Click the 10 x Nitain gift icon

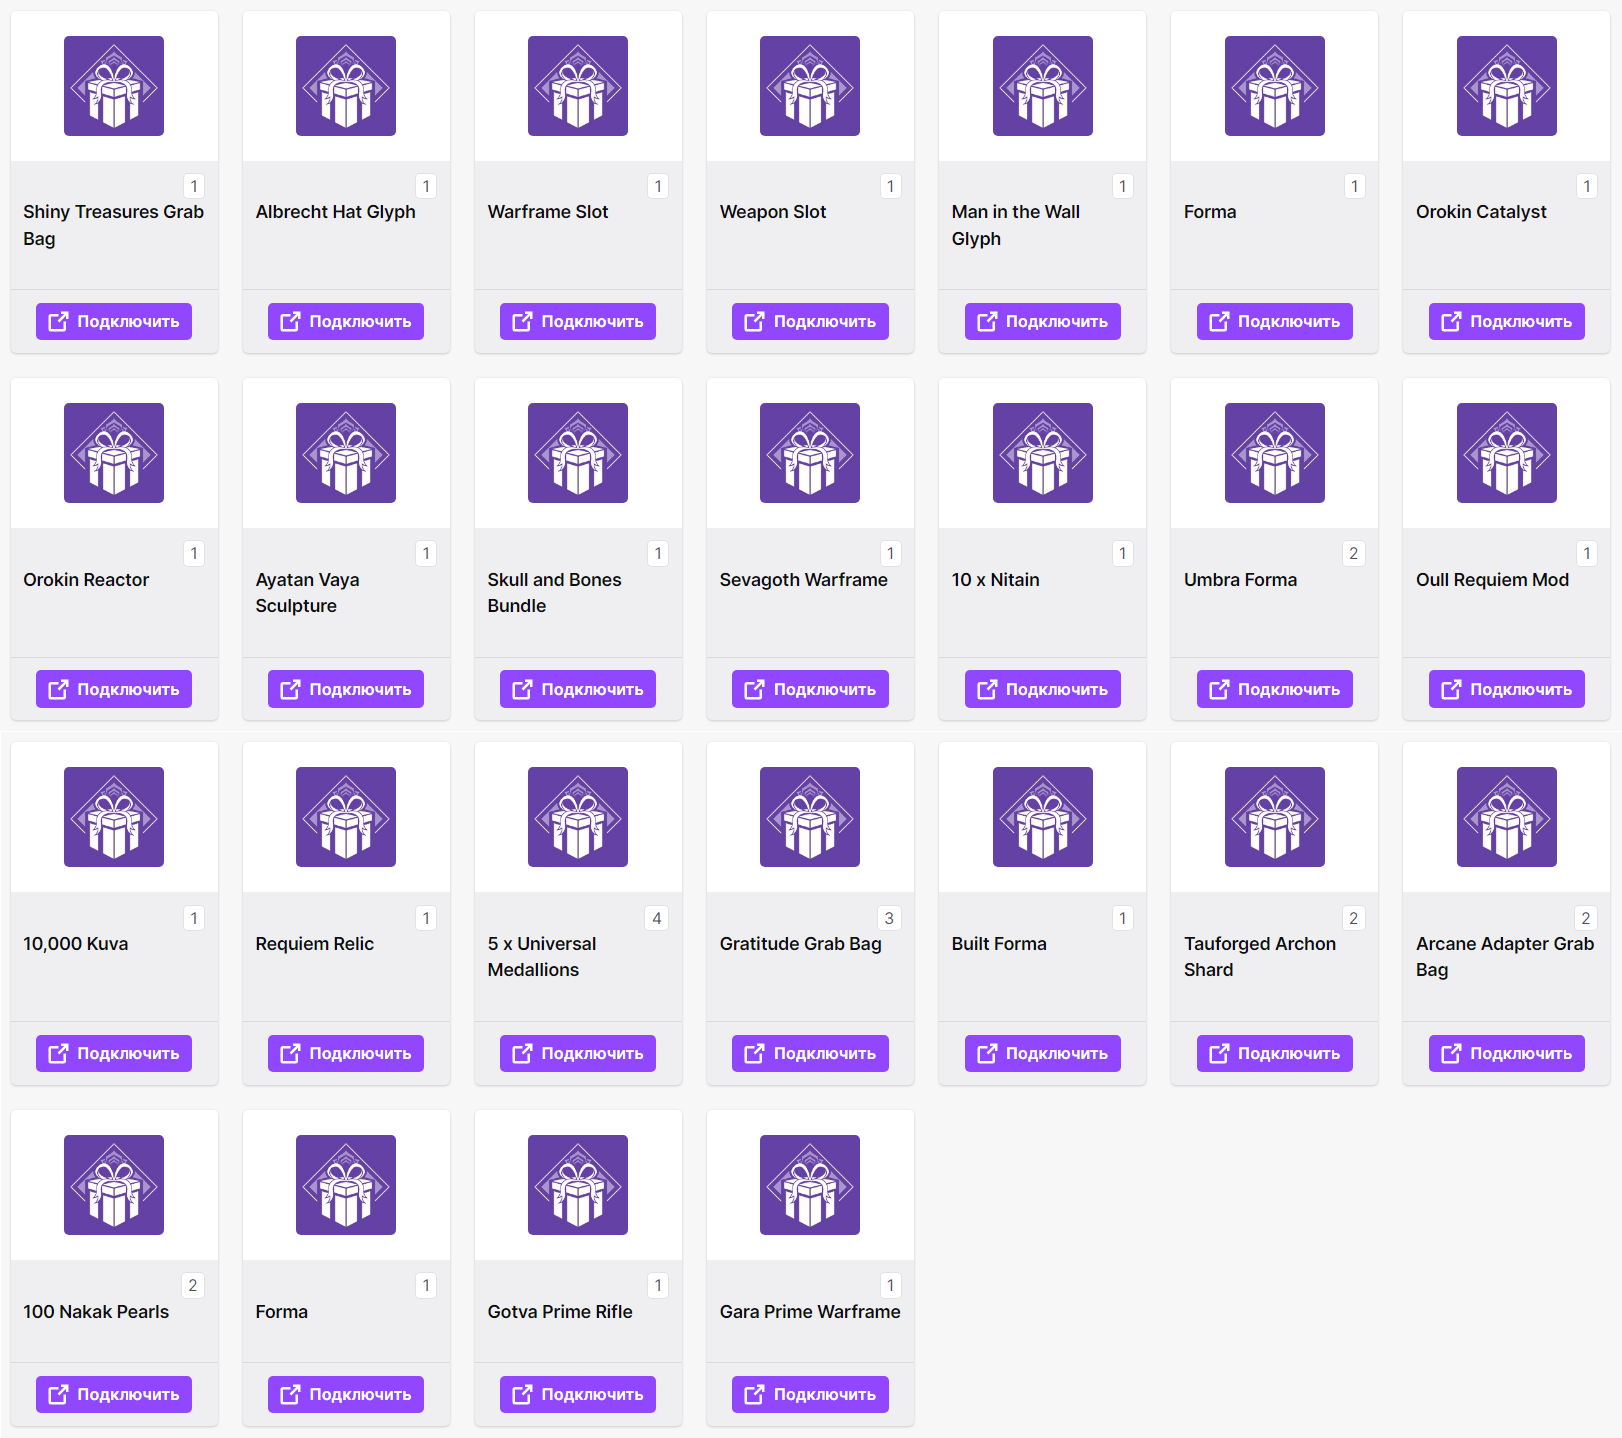1043,453
